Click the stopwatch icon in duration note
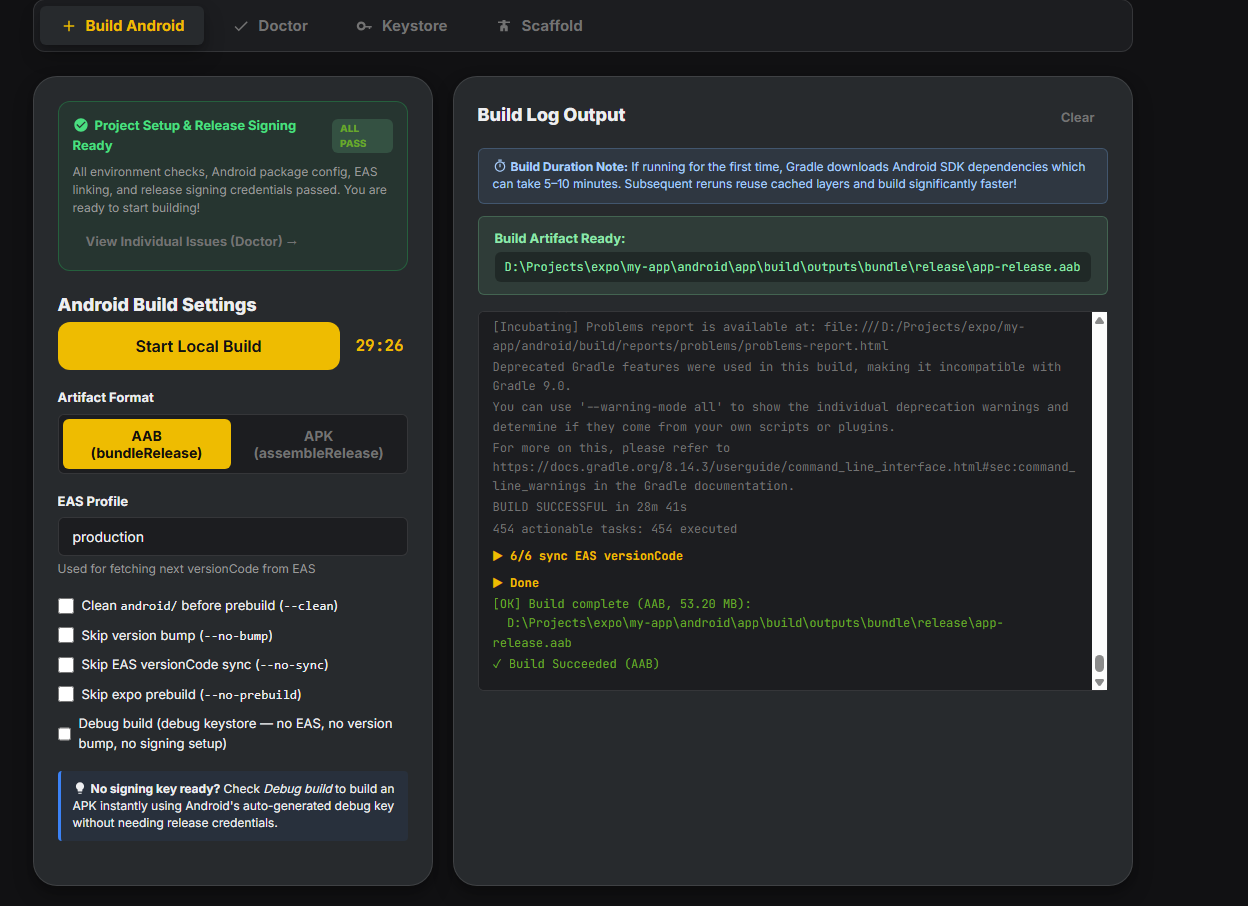Viewport: 1248px width, 906px height. (500, 167)
